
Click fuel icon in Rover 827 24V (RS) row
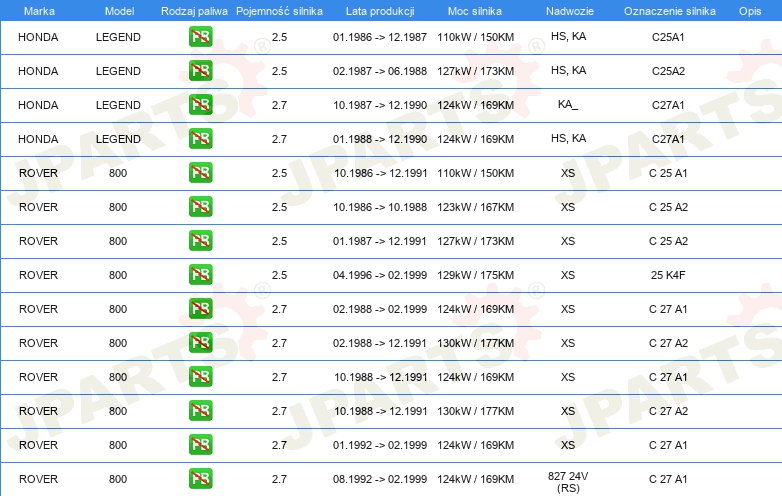click(200, 479)
